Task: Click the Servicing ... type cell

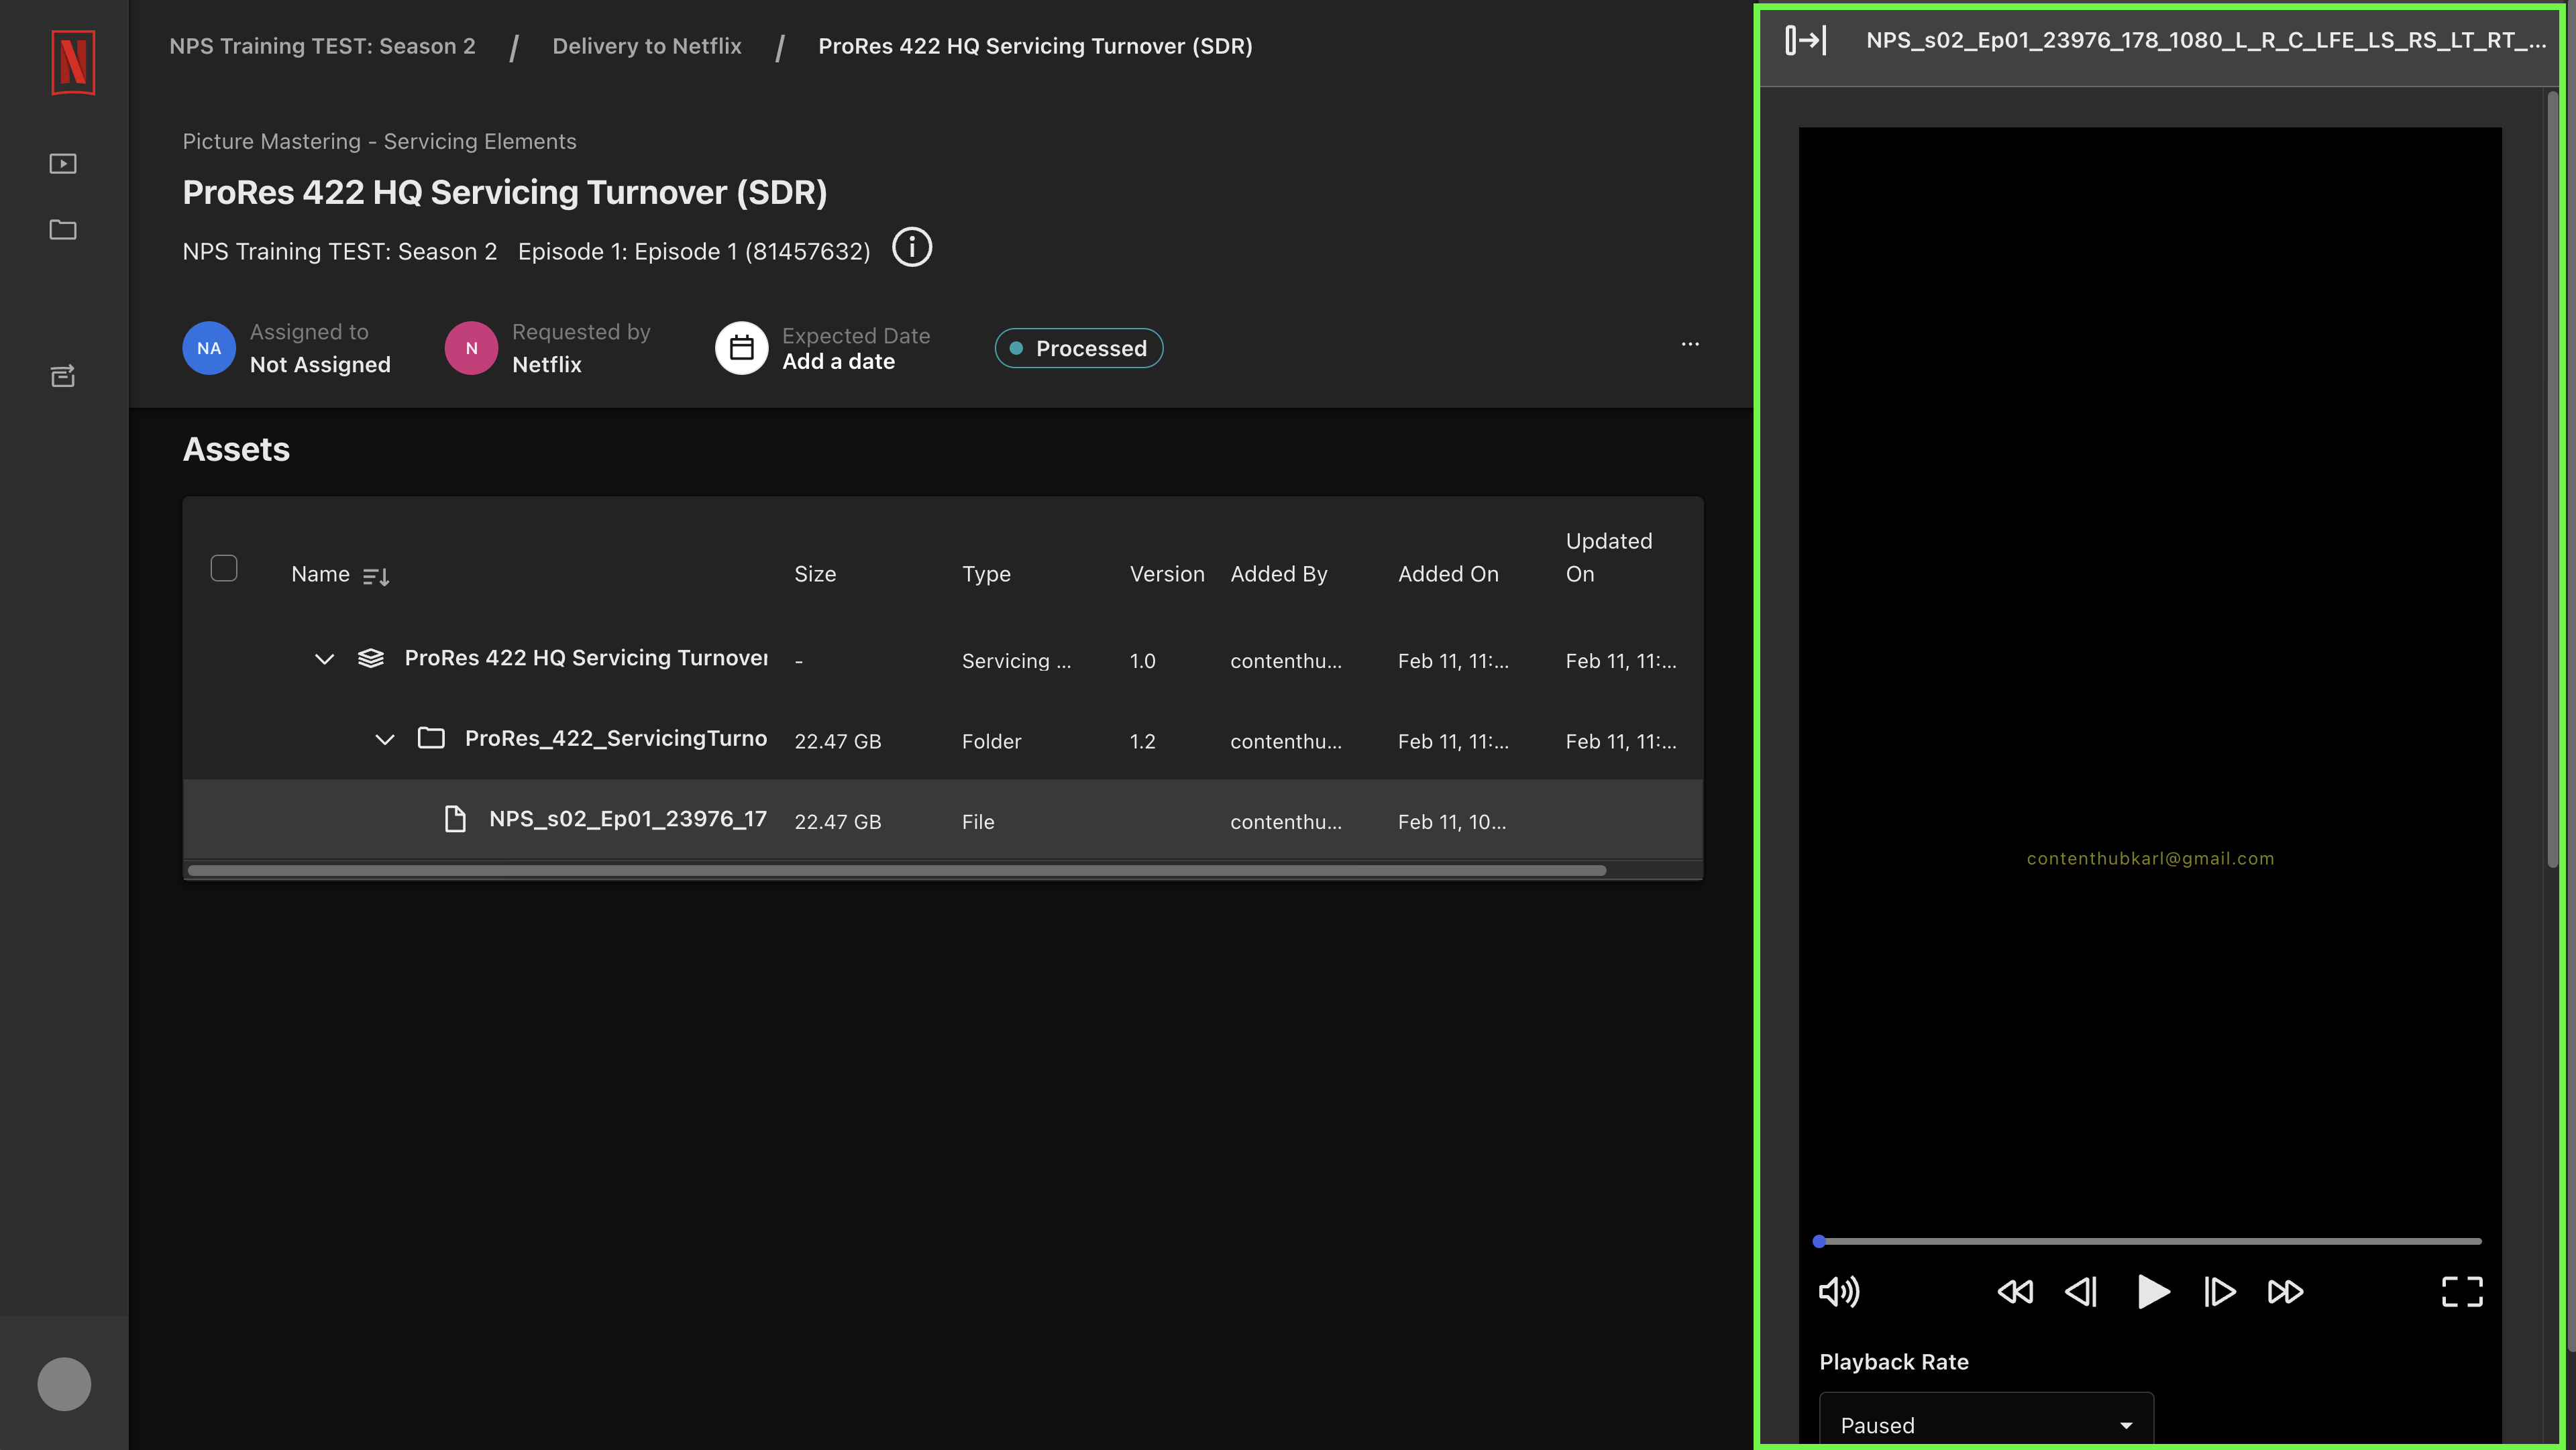Action: pos(1016,661)
